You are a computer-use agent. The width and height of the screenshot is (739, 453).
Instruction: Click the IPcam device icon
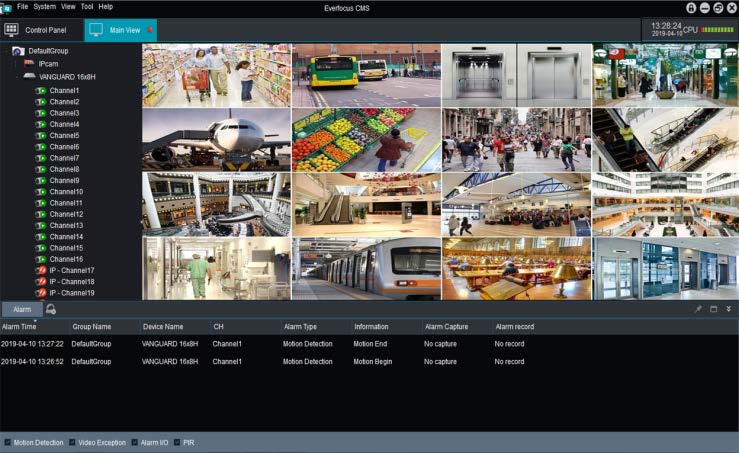(x=29, y=63)
